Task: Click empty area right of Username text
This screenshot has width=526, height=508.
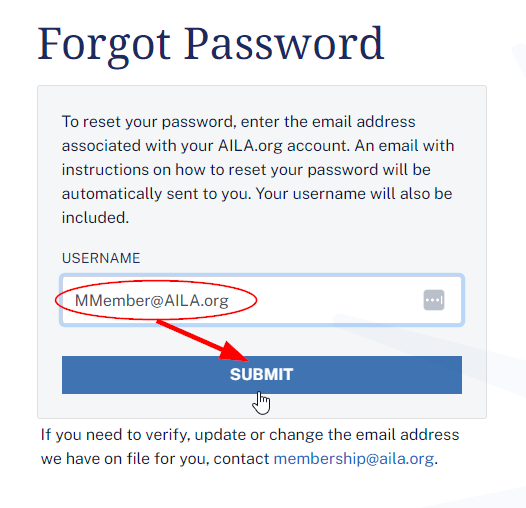Action: pos(325,300)
